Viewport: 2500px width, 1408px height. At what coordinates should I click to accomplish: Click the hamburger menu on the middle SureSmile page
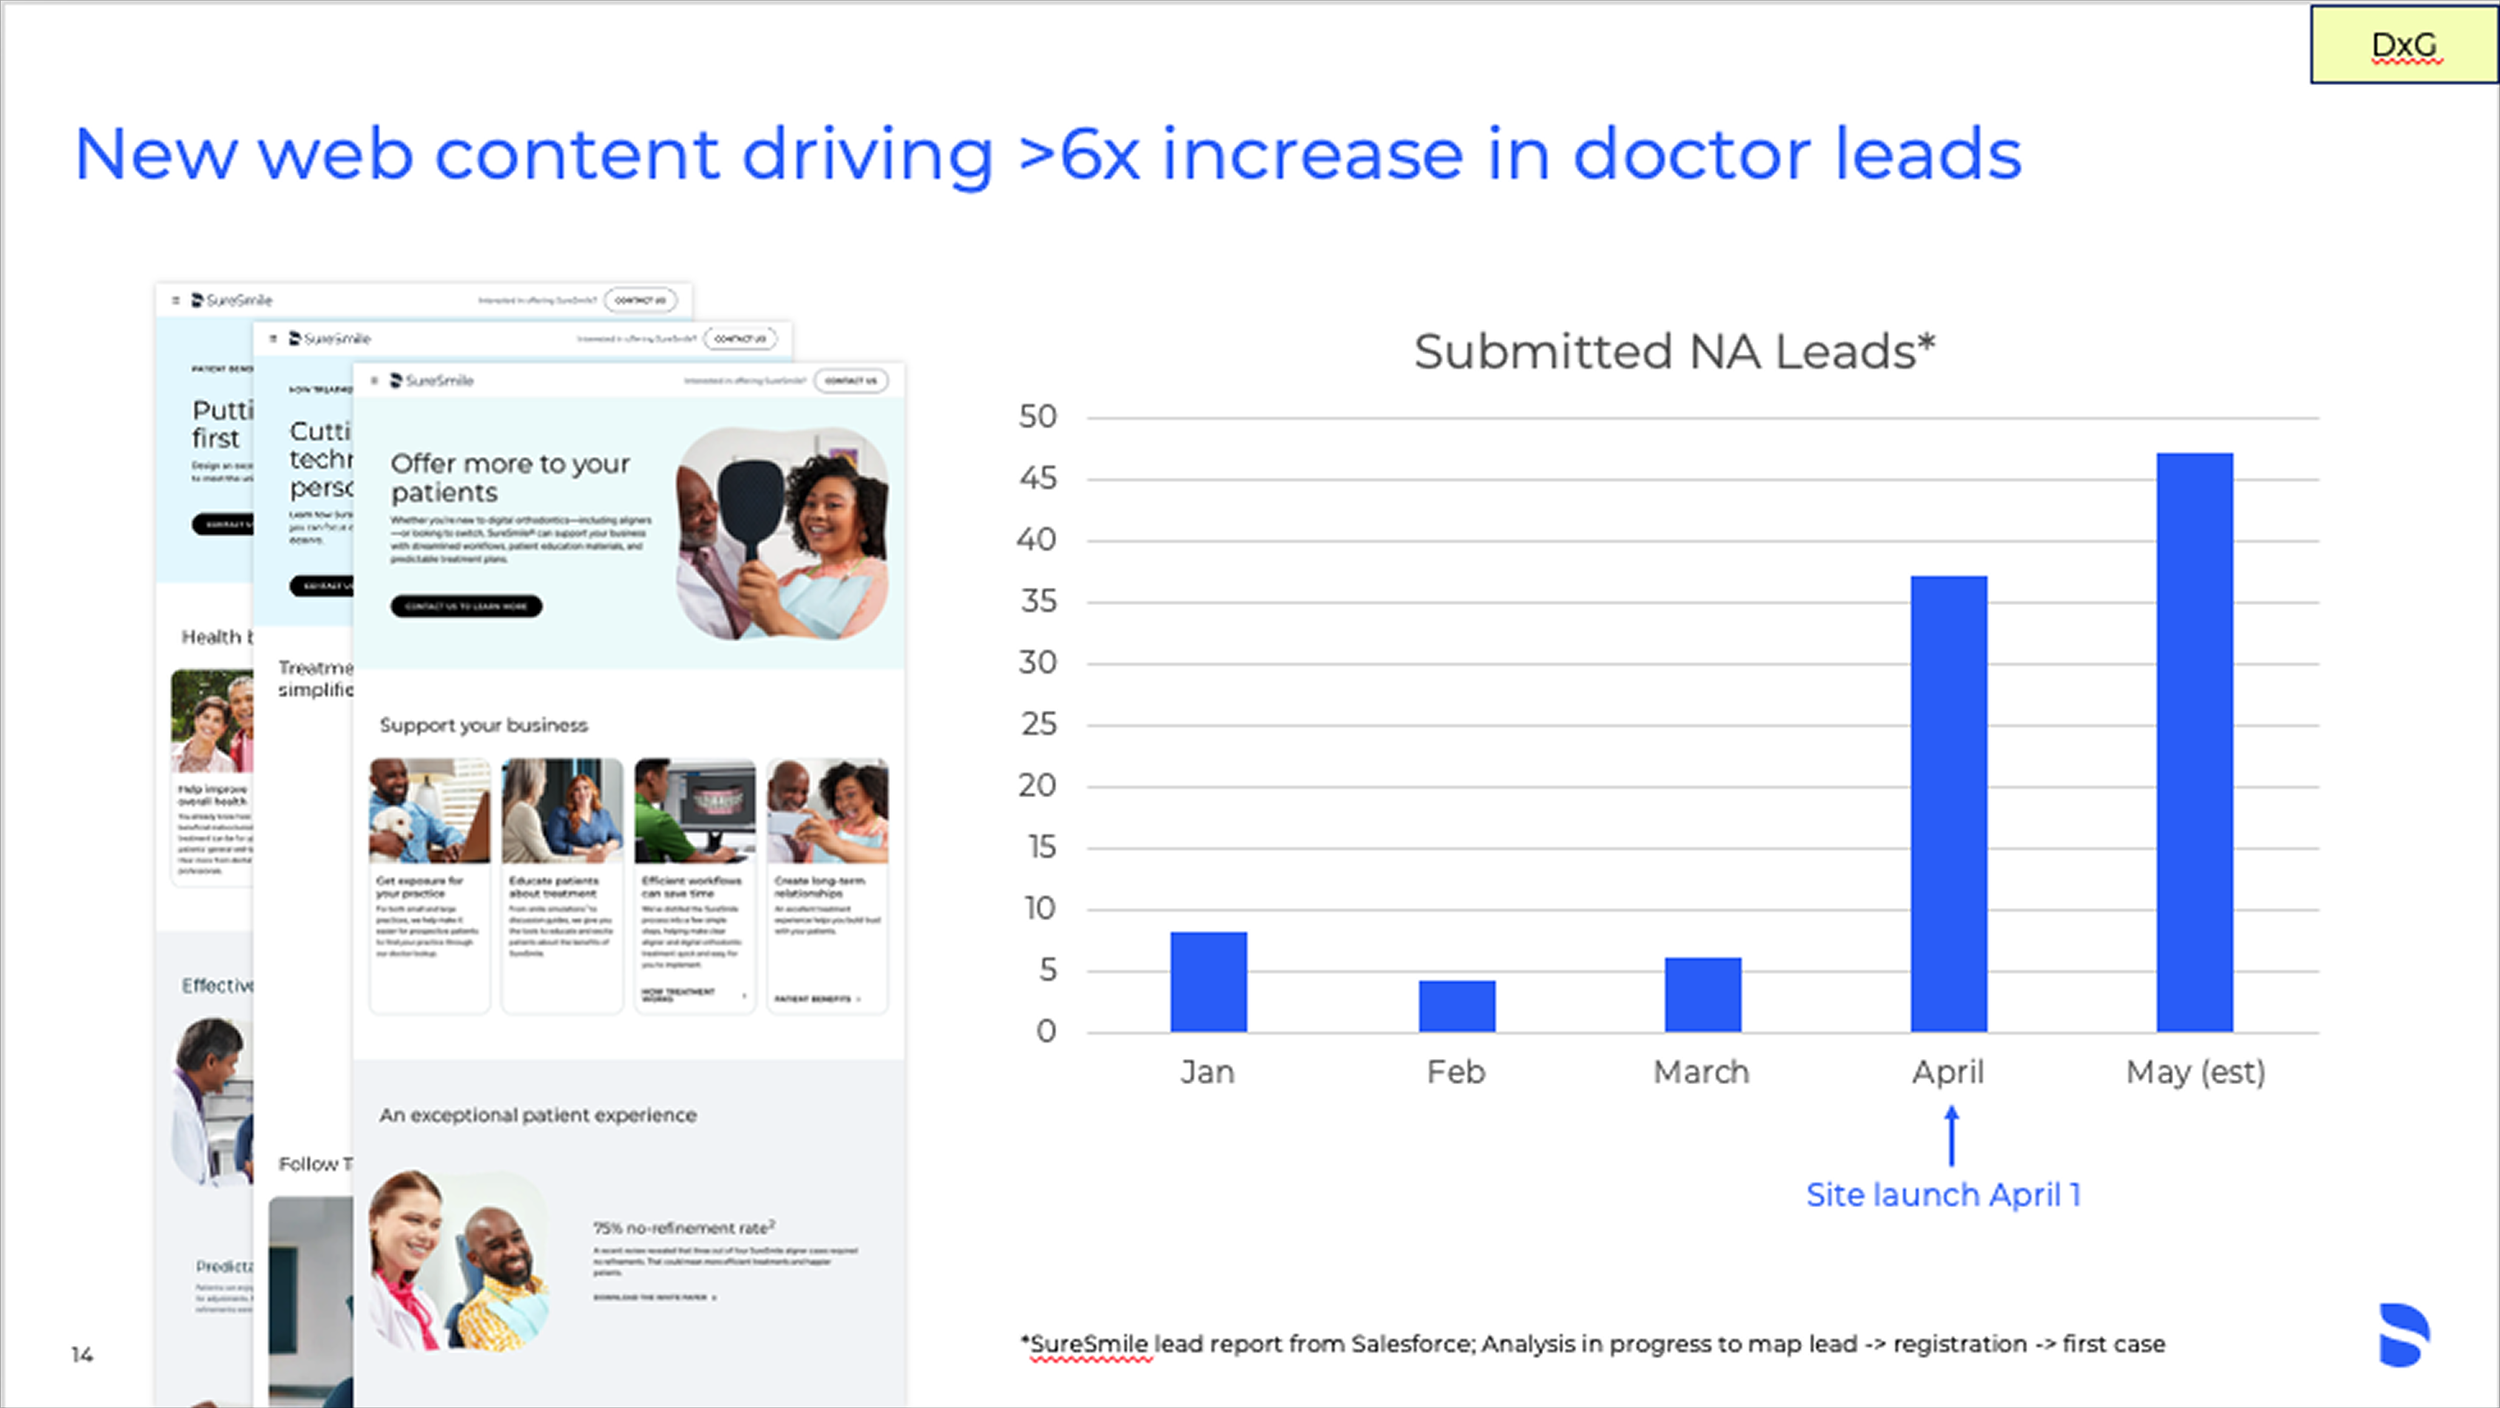pos(272,339)
